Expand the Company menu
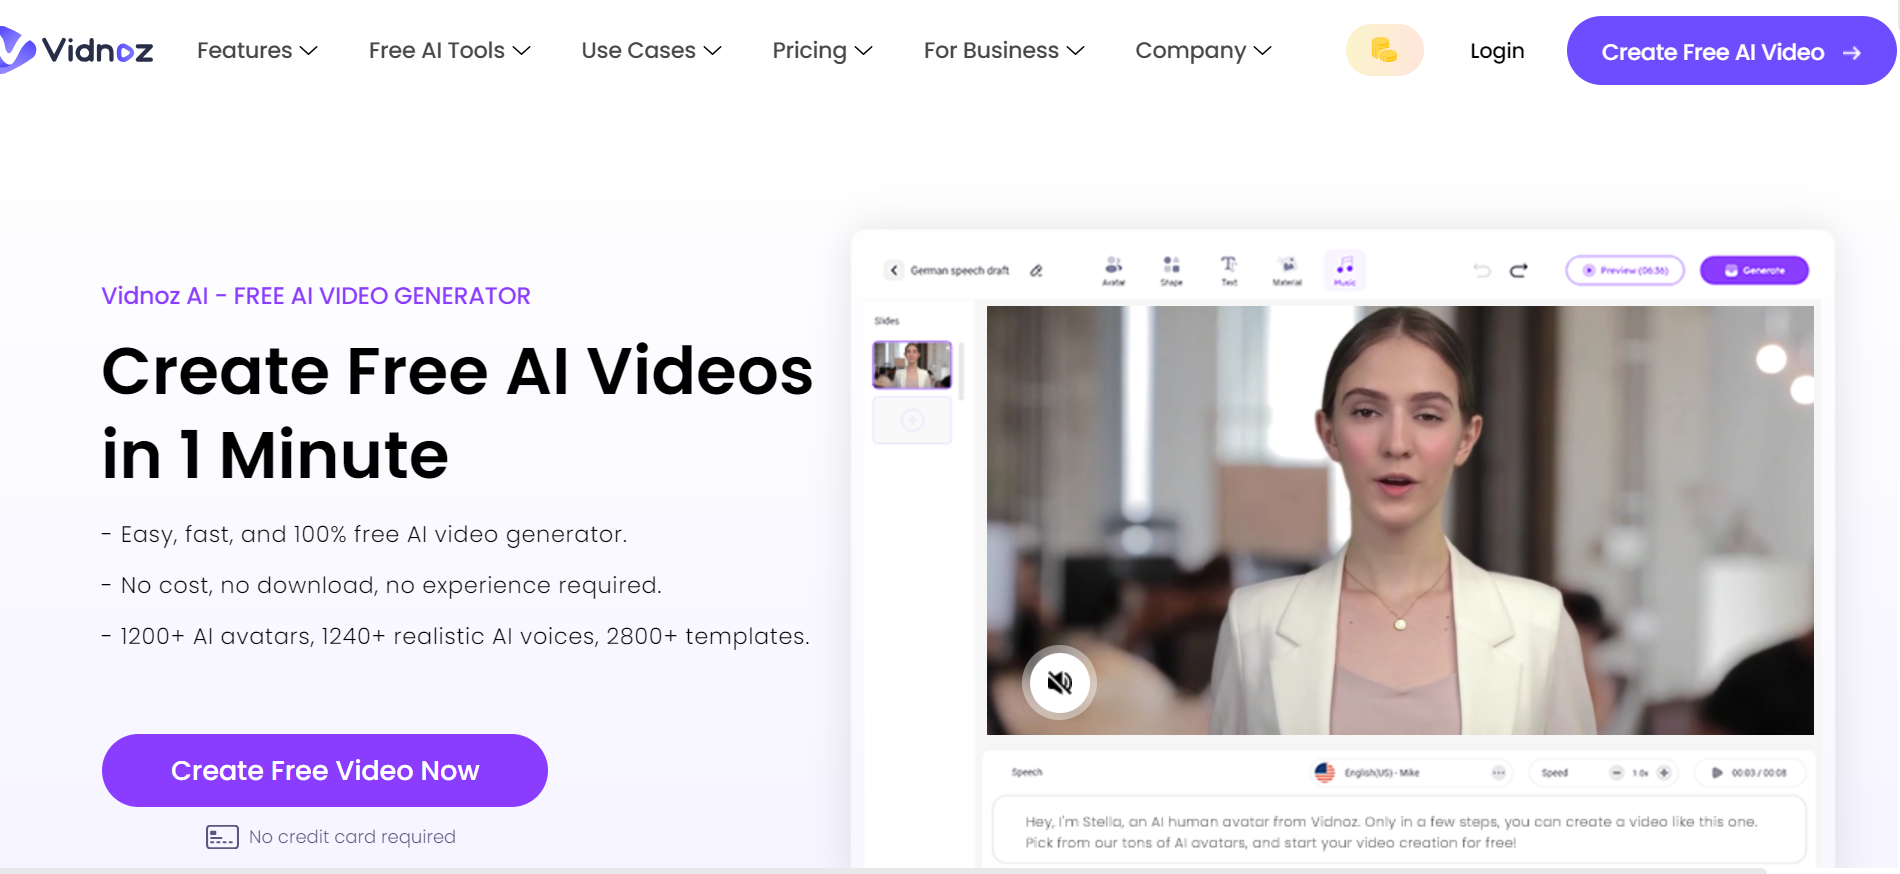 pyautogui.click(x=1203, y=50)
